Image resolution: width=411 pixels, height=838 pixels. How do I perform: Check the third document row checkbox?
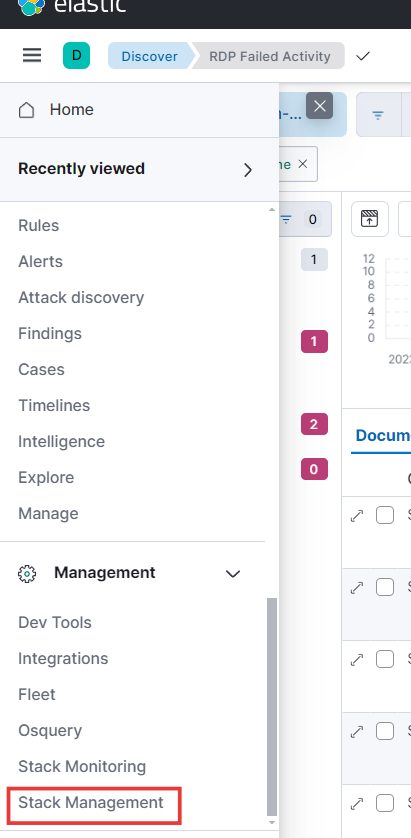(385, 659)
